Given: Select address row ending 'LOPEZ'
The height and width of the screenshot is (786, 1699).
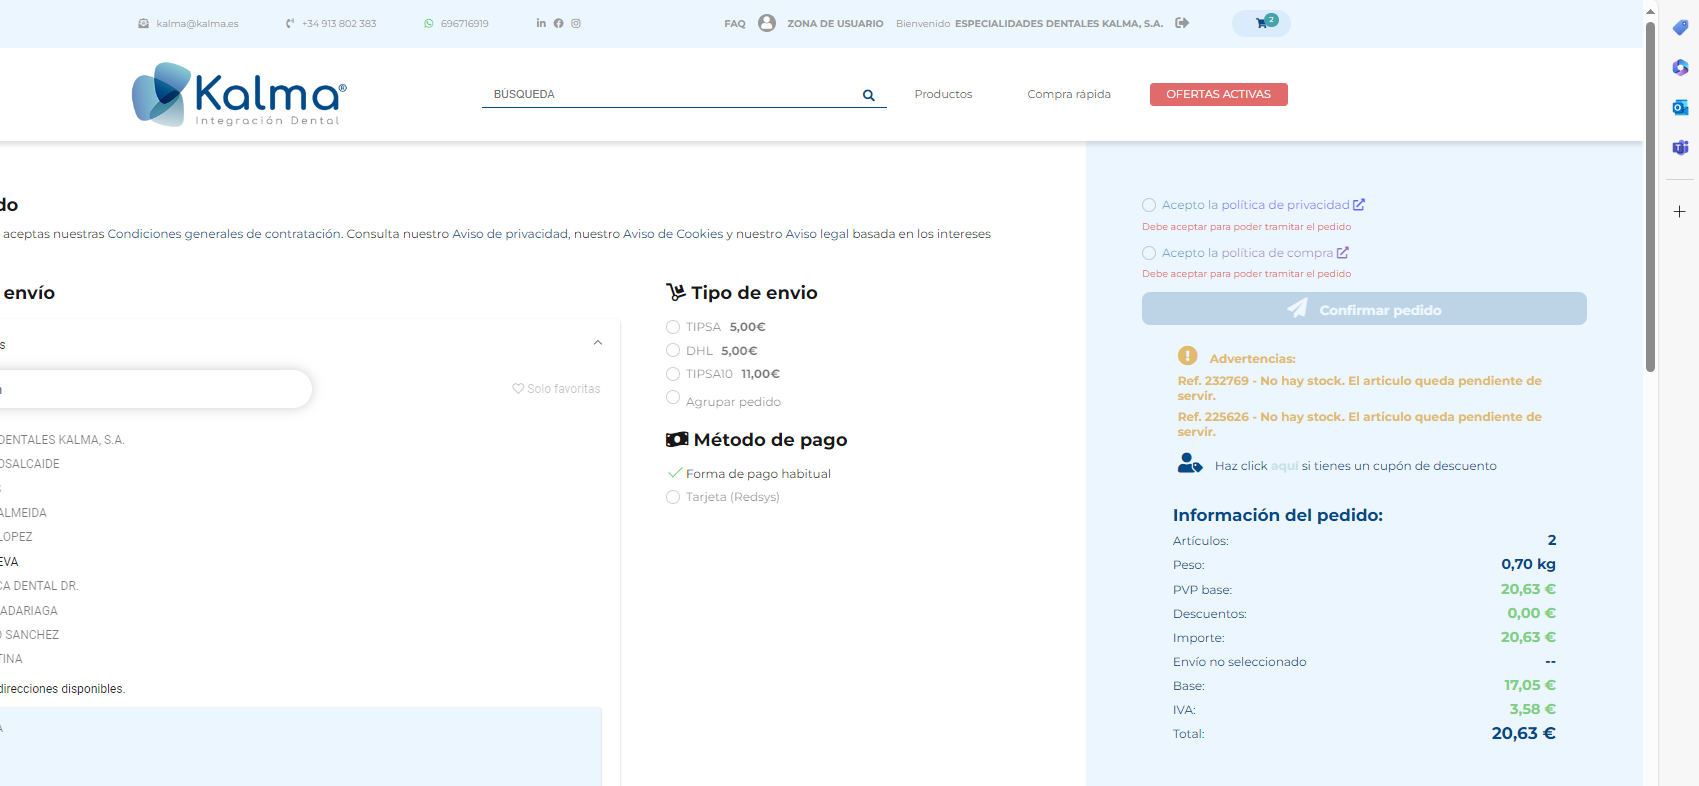Looking at the screenshot, I should 16,537.
